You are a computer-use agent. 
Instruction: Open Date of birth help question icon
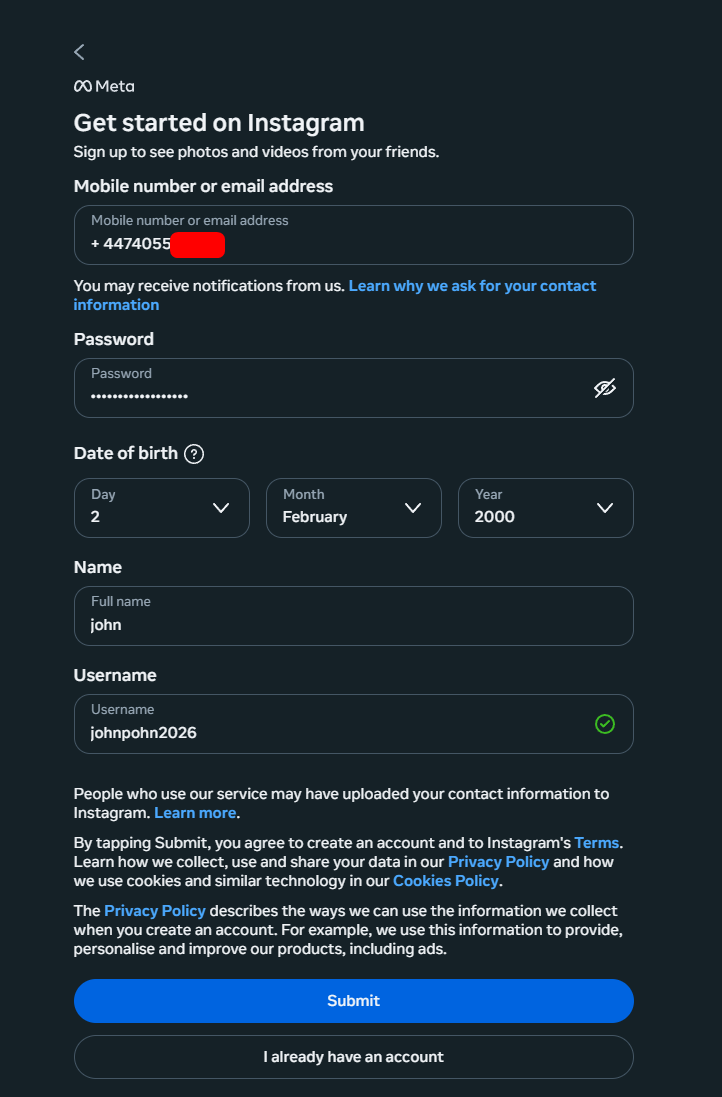pyautogui.click(x=194, y=454)
